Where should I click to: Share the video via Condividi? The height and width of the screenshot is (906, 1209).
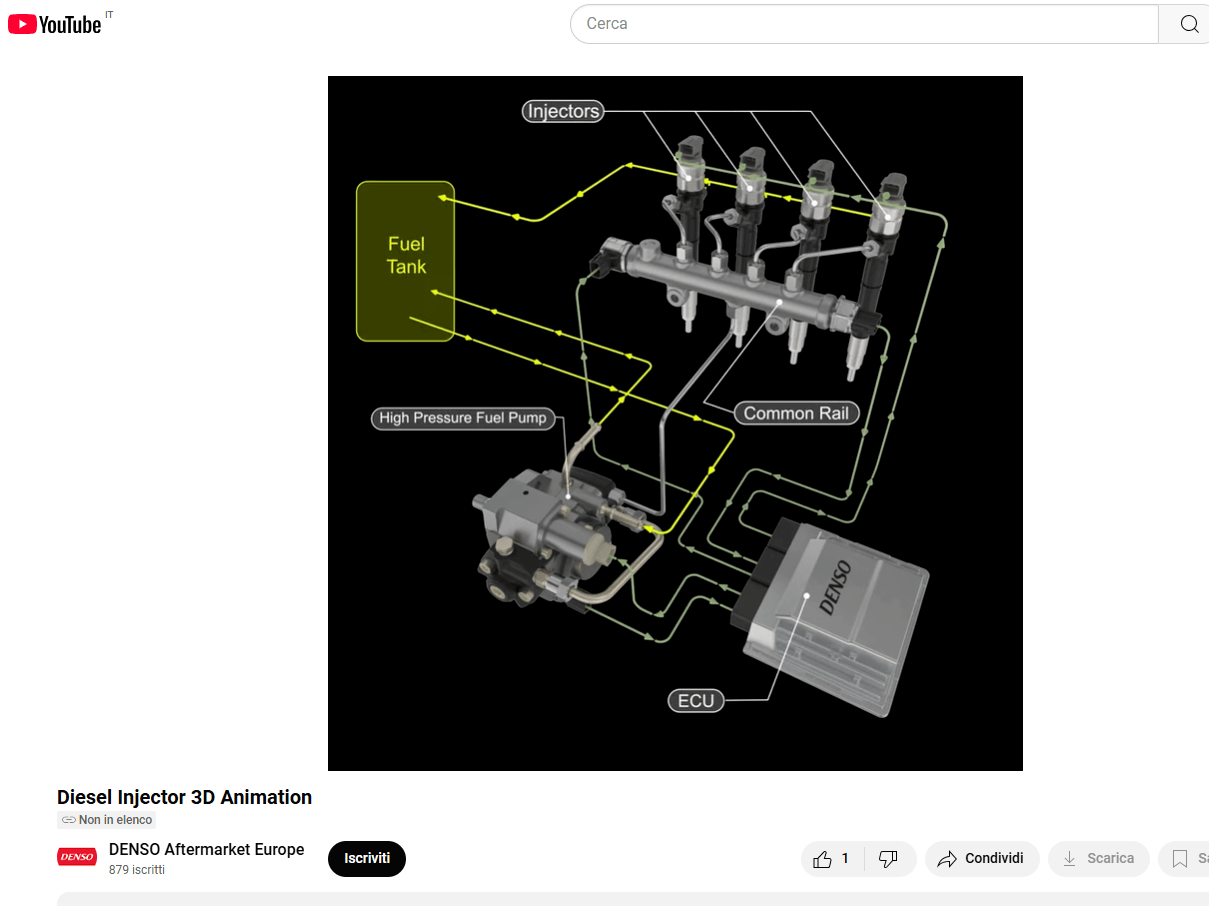click(982, 859)
